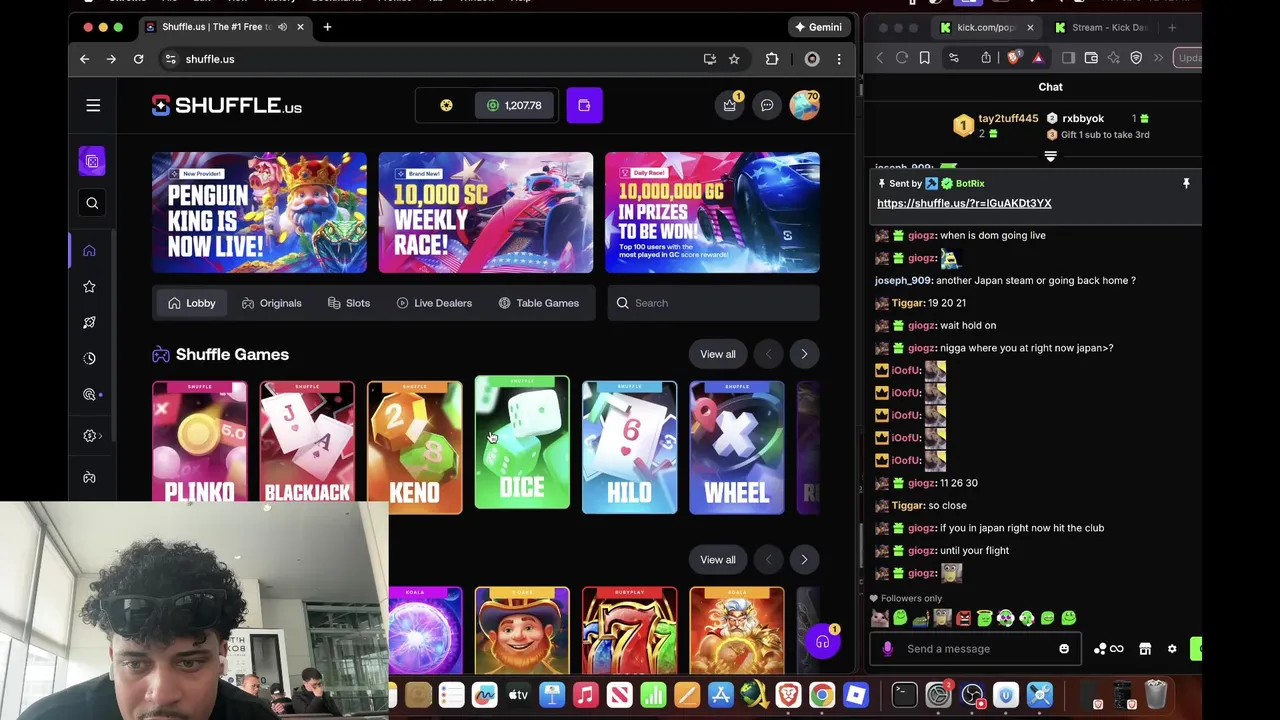Toggle the Brave sidebar panel icon

[1068, 58]
